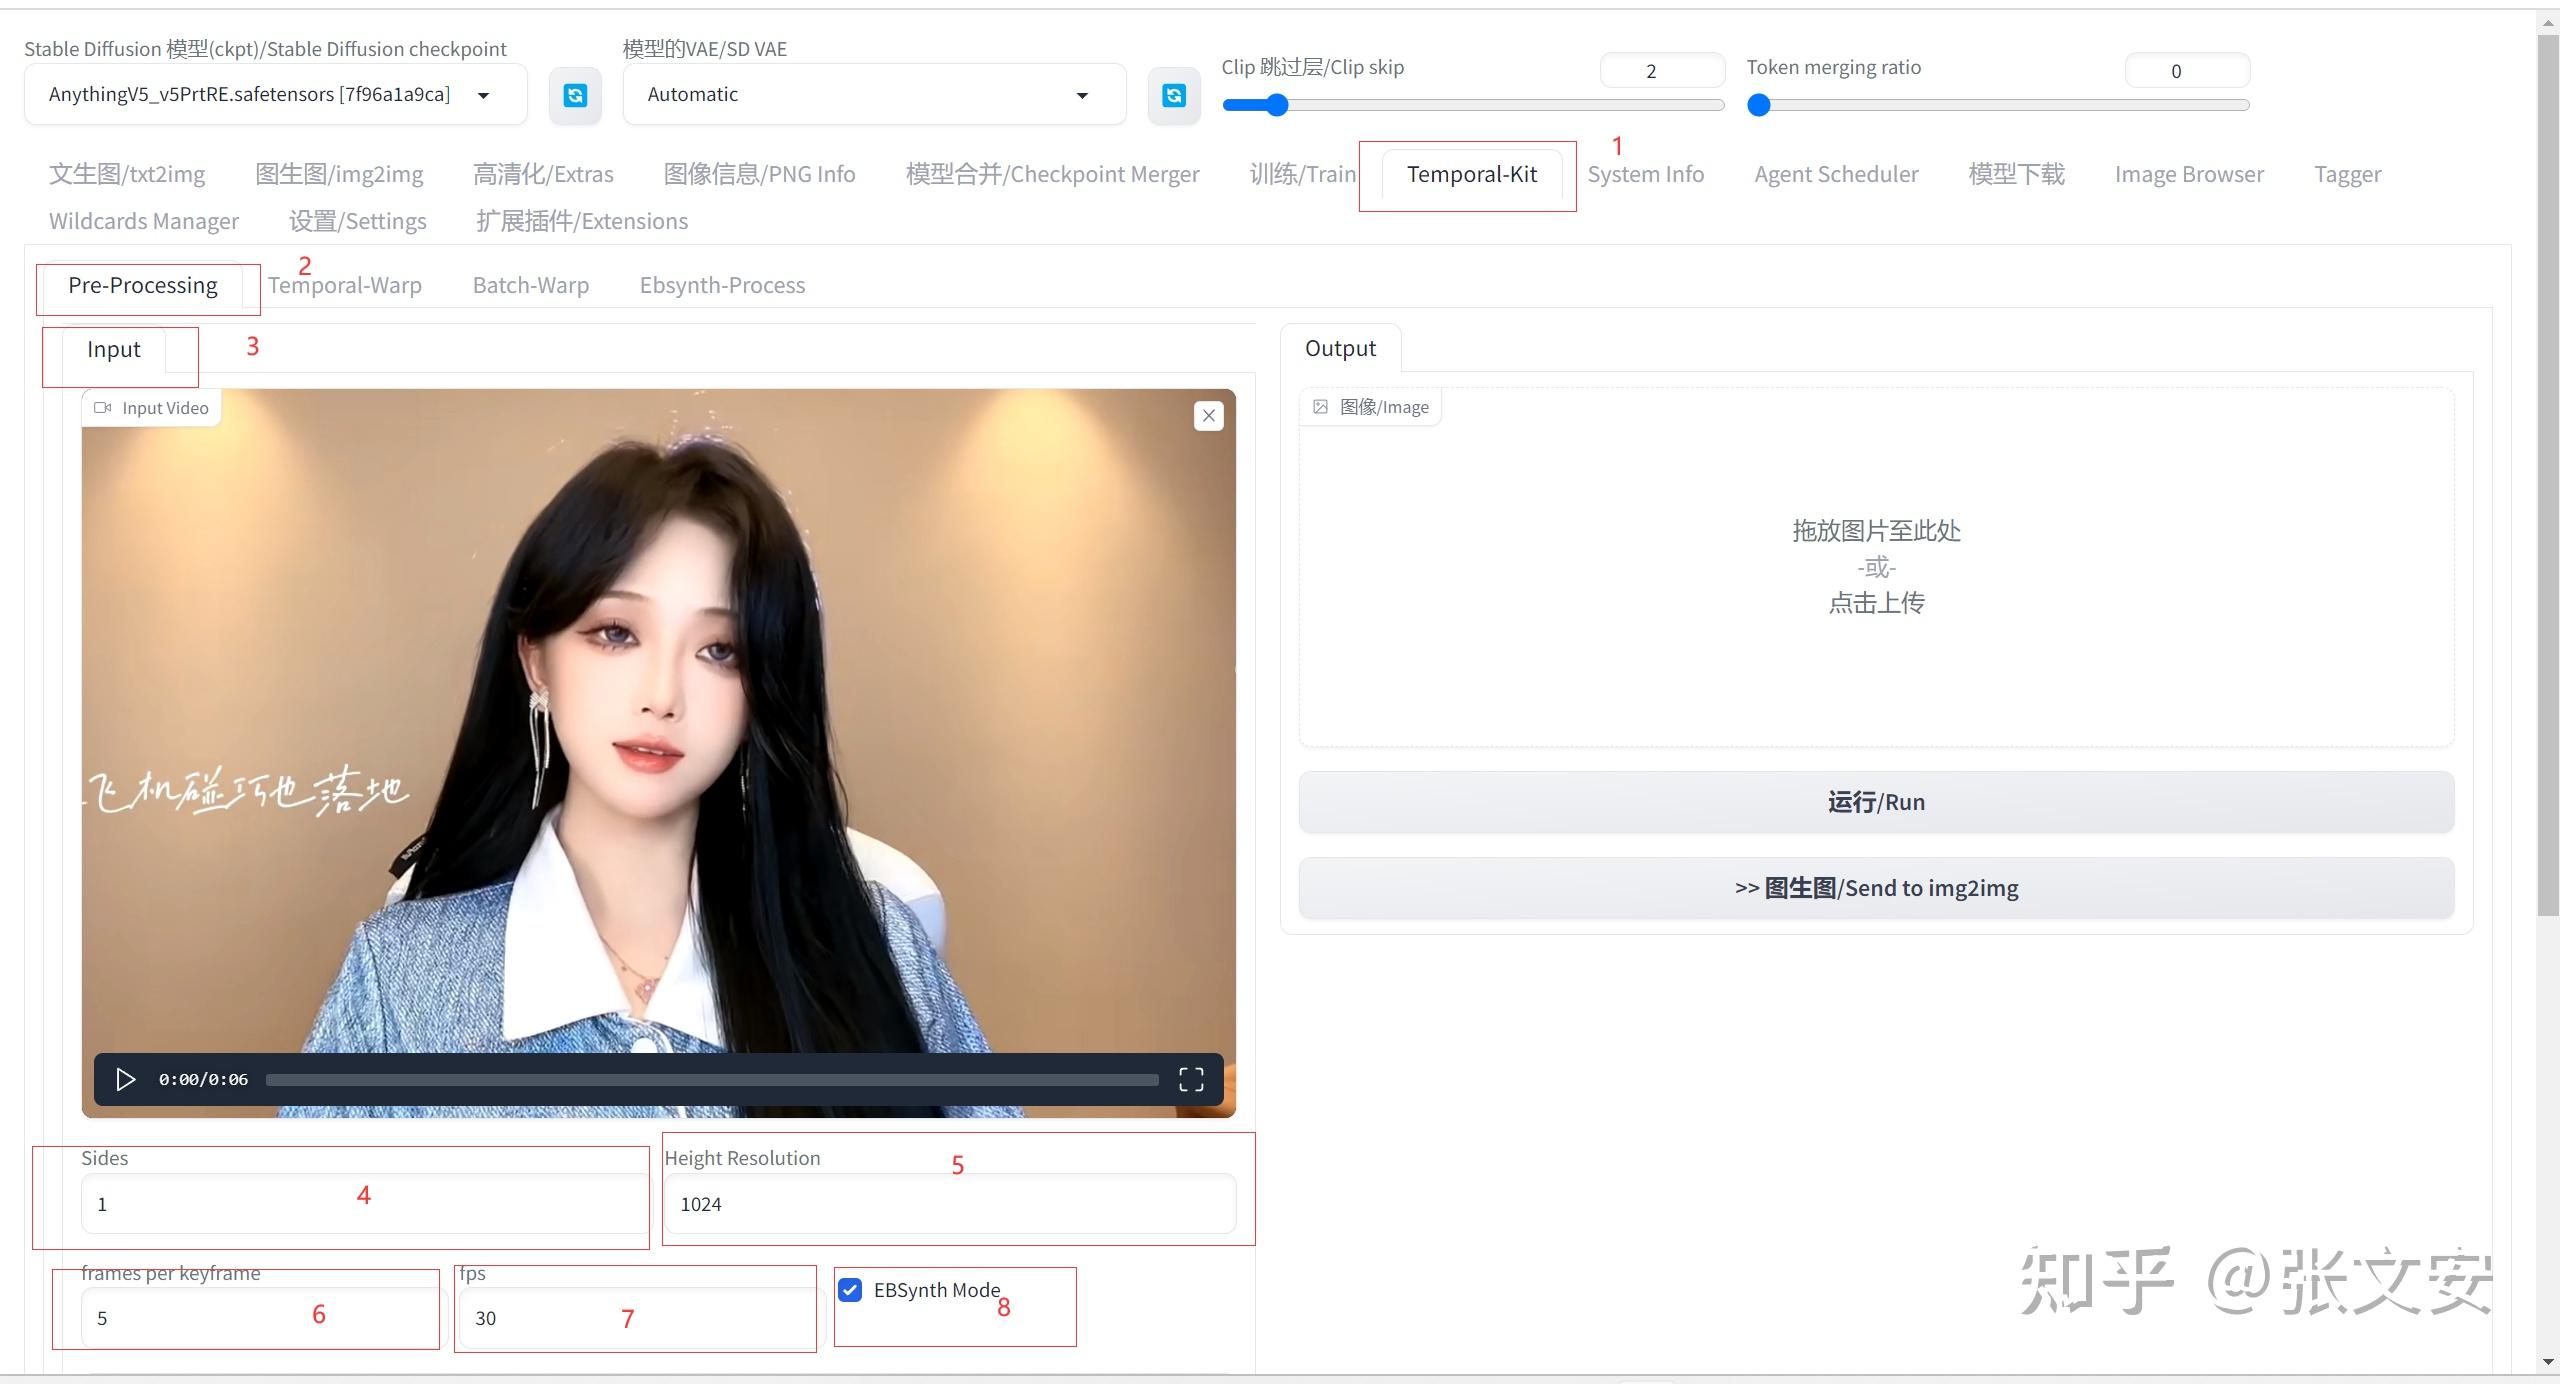Click the Height Resolution input field

pyautogui.click(x=948, y=1203)
